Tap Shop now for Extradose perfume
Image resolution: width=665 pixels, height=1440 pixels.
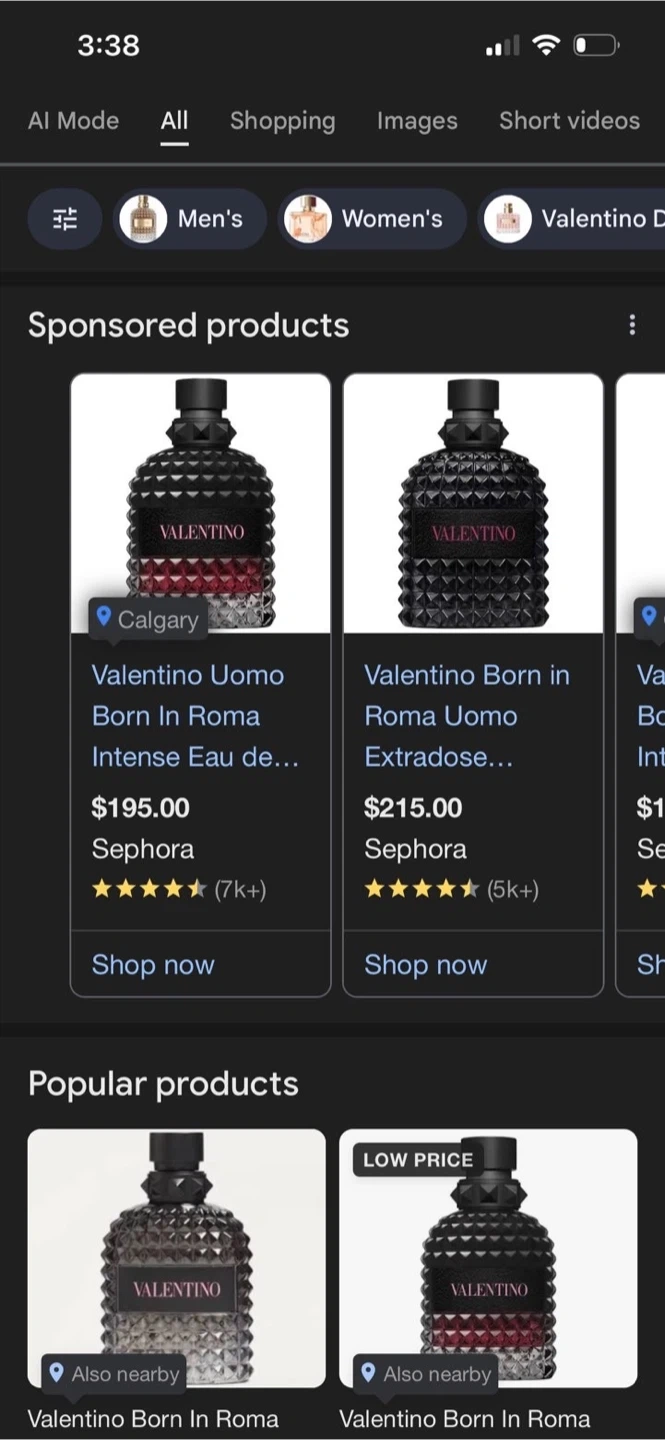tap(425, 965)
